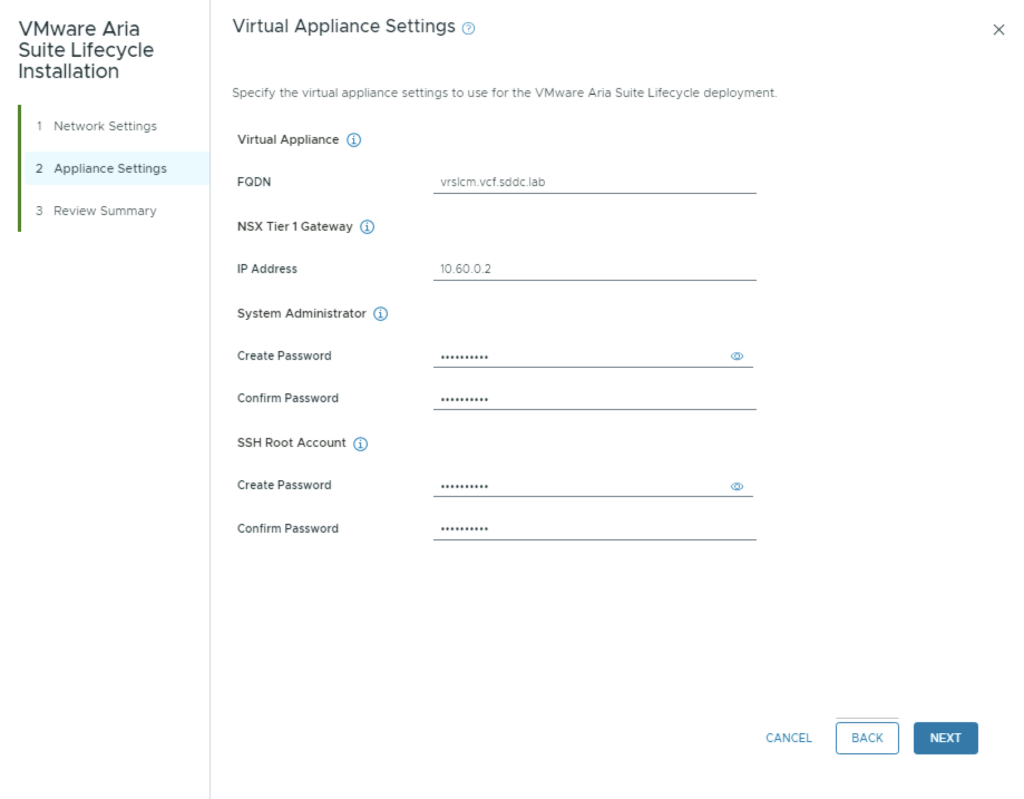Jump to Review Summary step
Viewport: 1024px width, 799px height.
[x=105, y=211]
